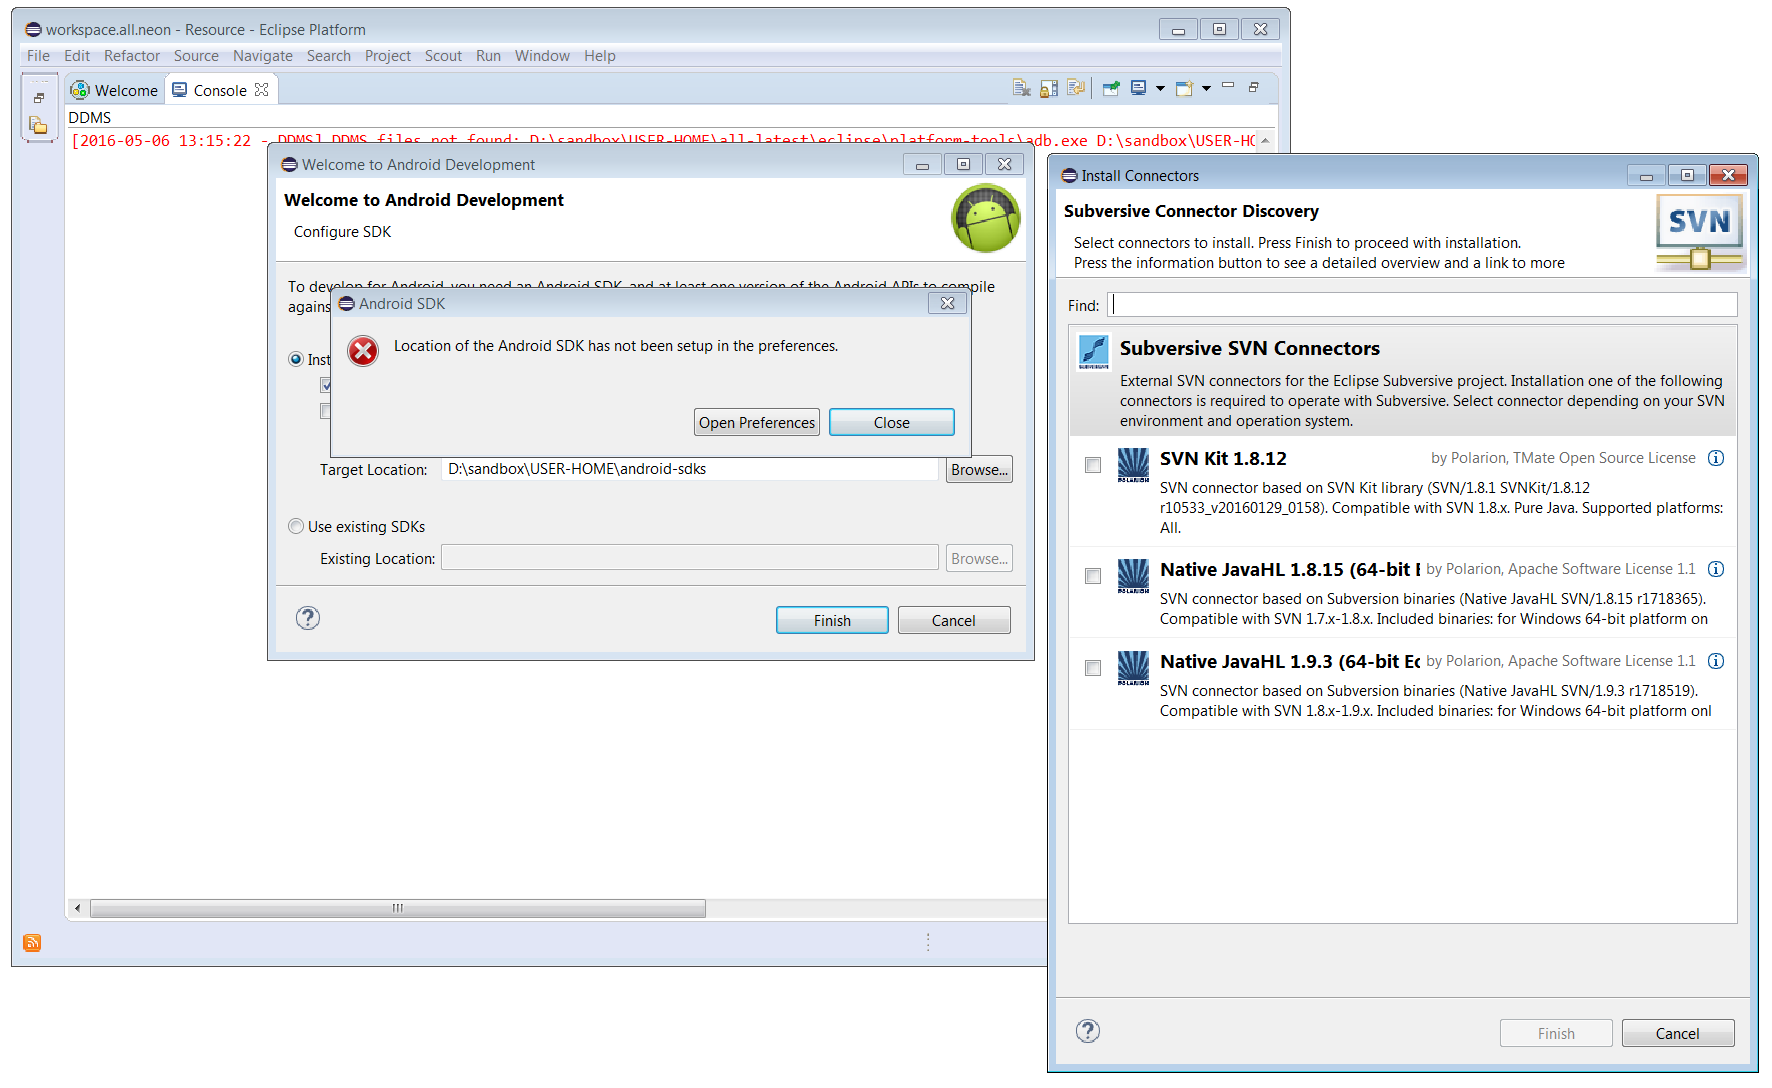
Task: Close the Android SDK error dialog with X
Action: pos(948,303)
